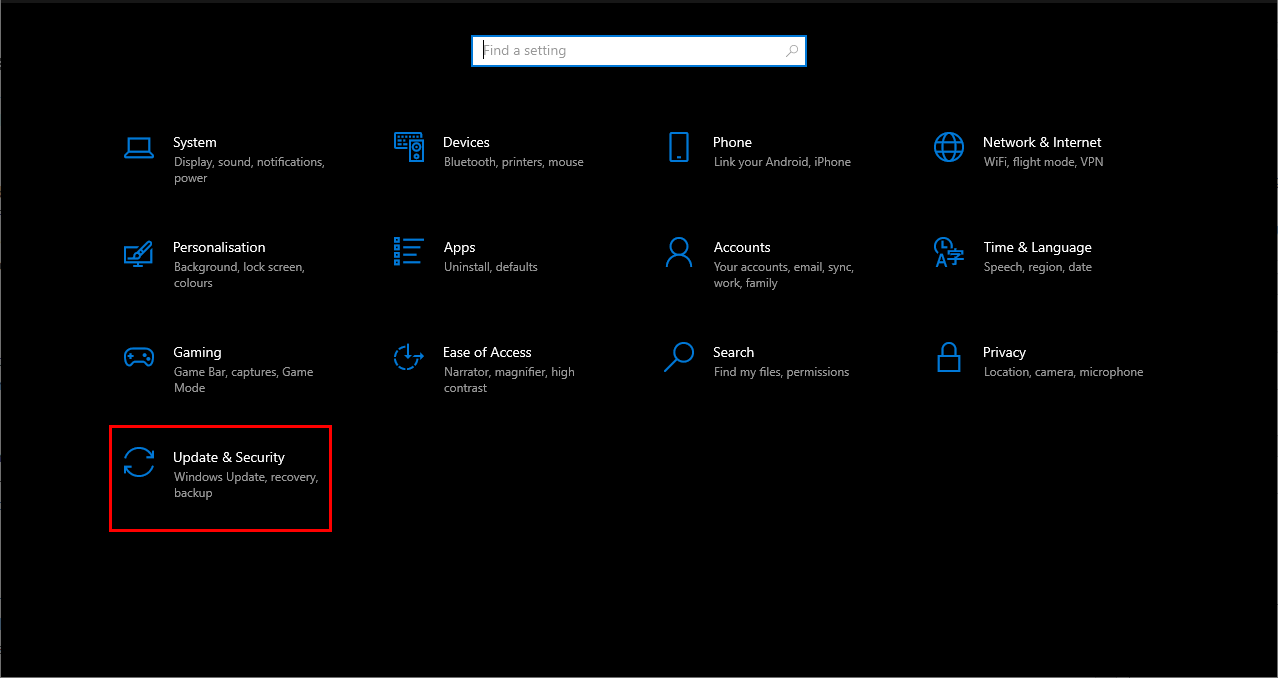Click 'Location, camera, microphone' text
This screenshot has height=678, width=1278.
click(1064, 372)
